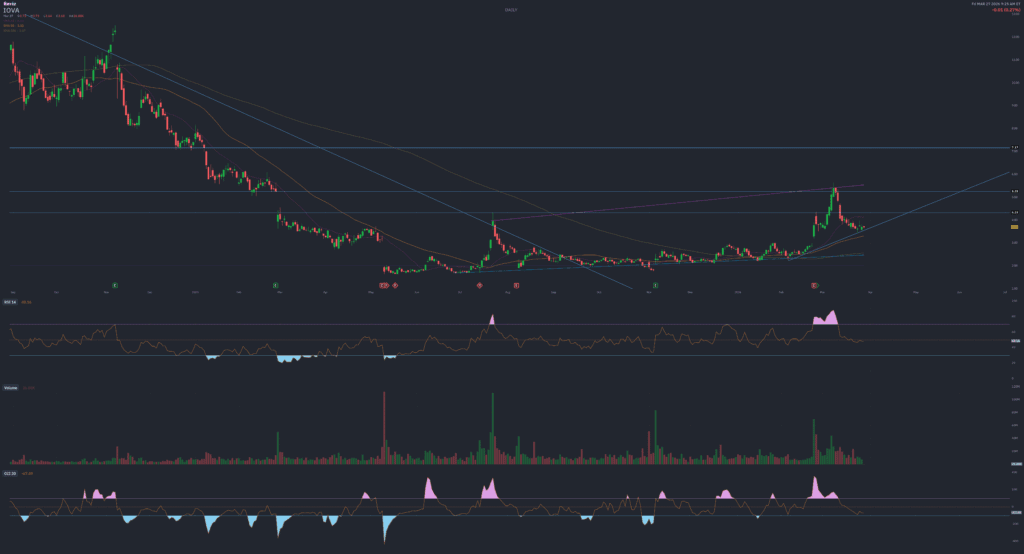Click the green marker near Nov on right half
1024x554 pixels.
pyautogui.click(x=656, y=285)
